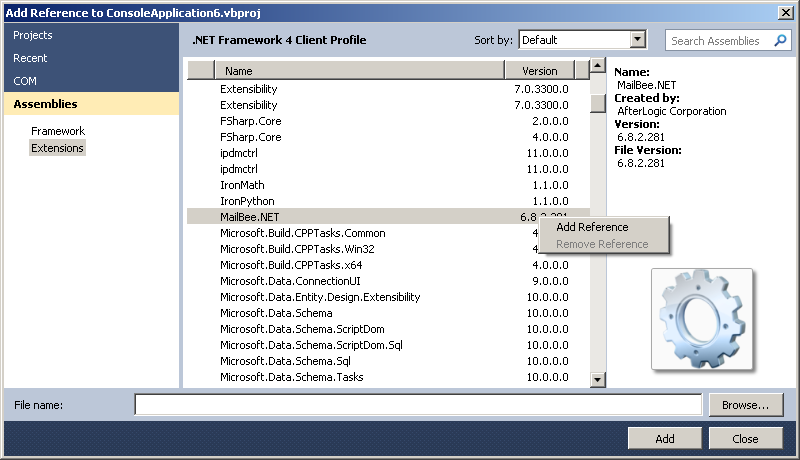Screen dimensions: 800x460
Task: Sort list by Version column header
Action: pos(539,71)
